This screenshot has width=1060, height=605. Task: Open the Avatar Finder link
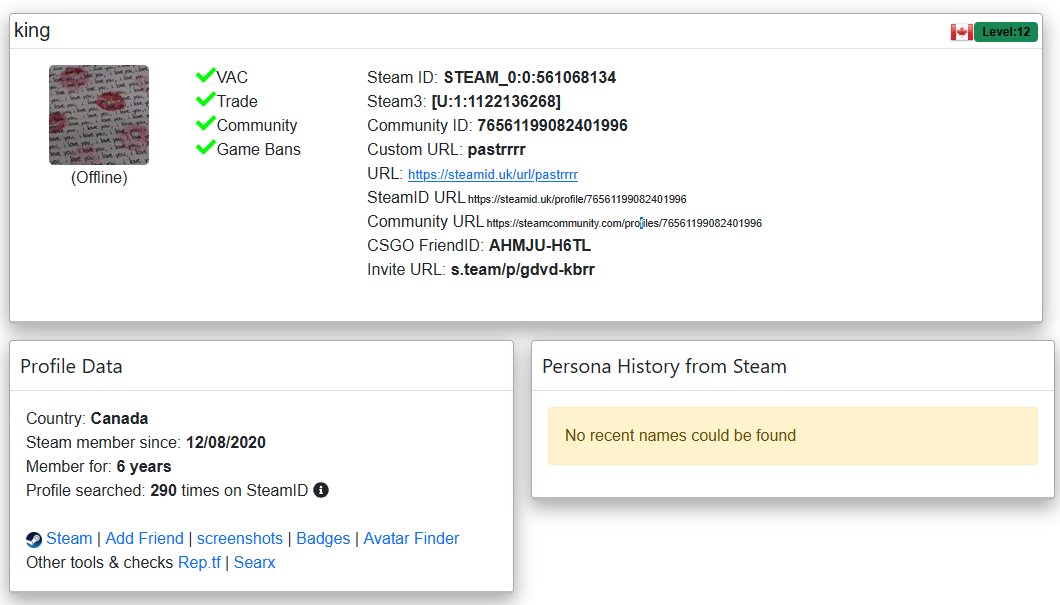pos(411,539)
